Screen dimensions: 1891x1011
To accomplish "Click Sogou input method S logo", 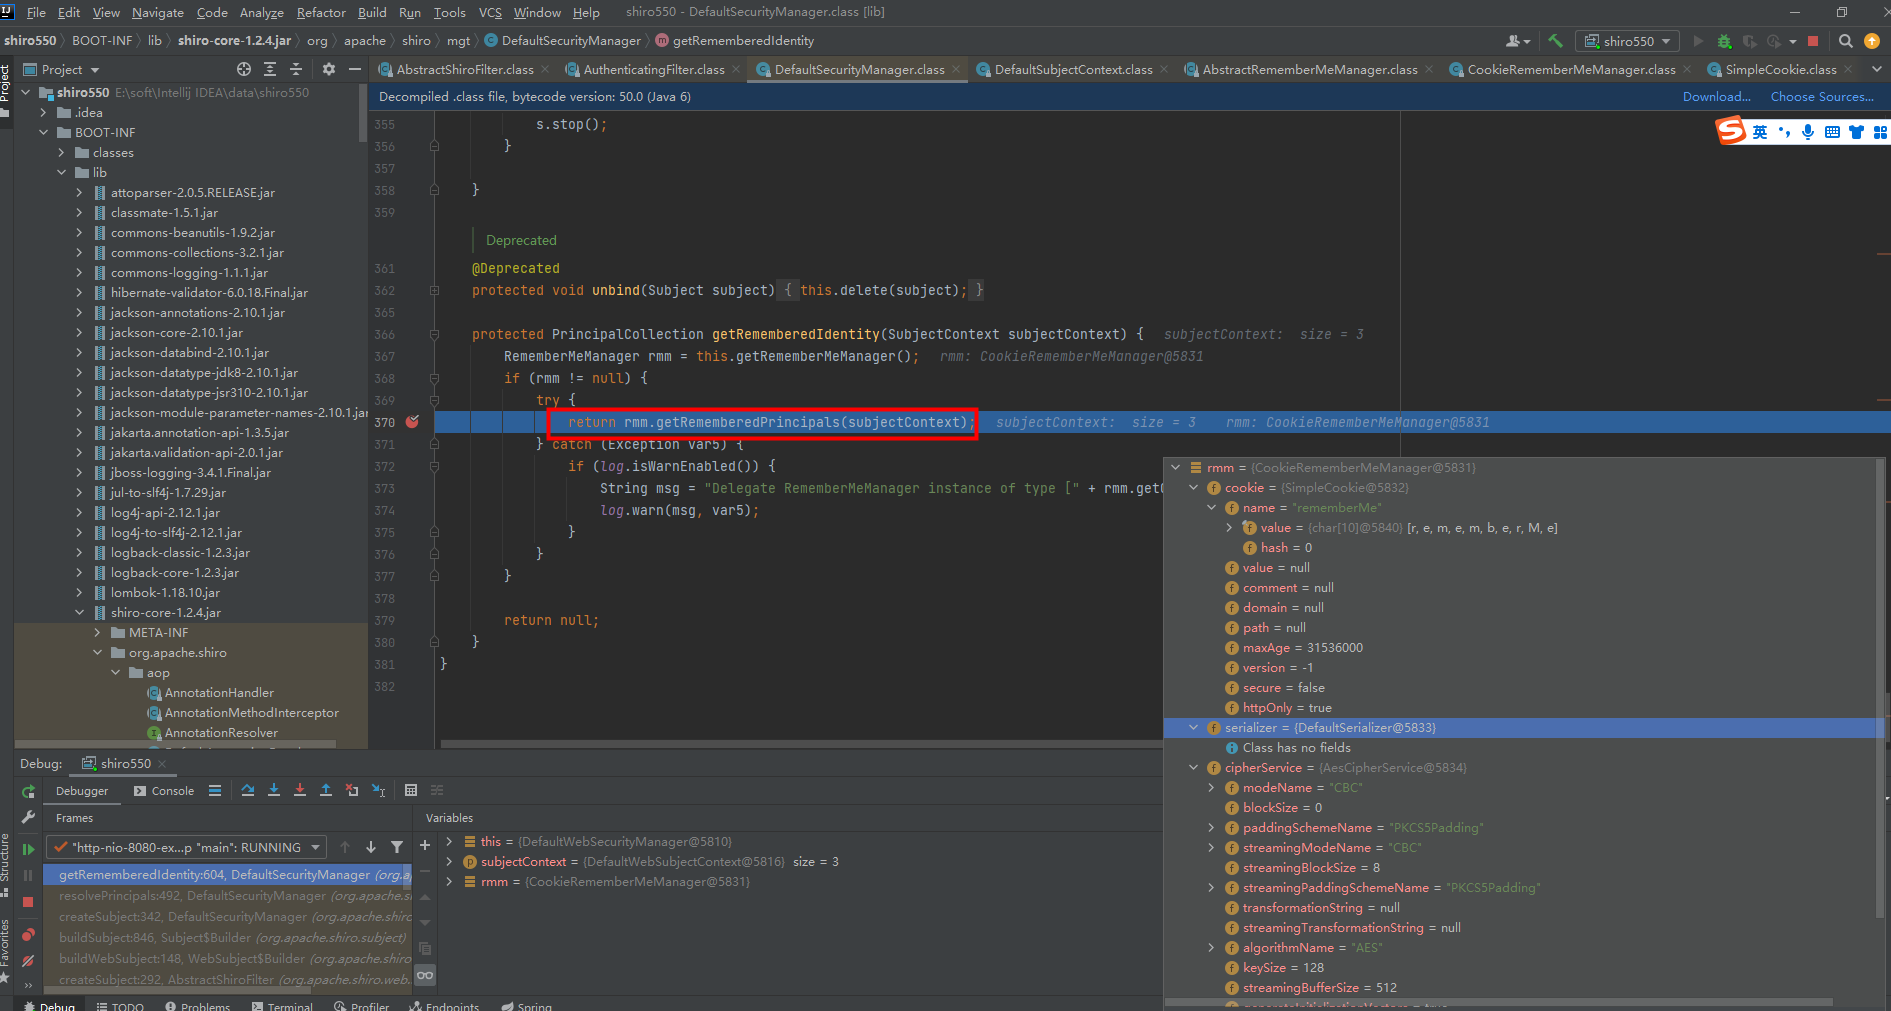I will (x=1731, y=131).
